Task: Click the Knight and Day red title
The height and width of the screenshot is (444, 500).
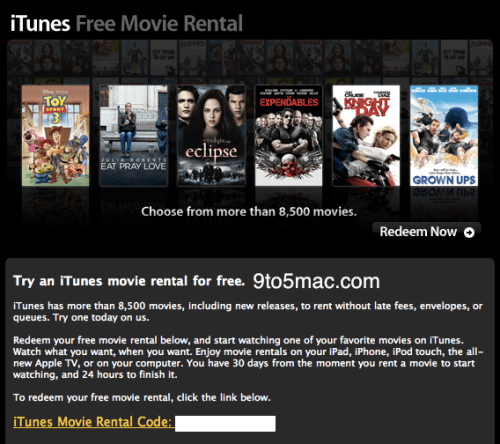Action: pyautogui.click(x=367, y=107)
